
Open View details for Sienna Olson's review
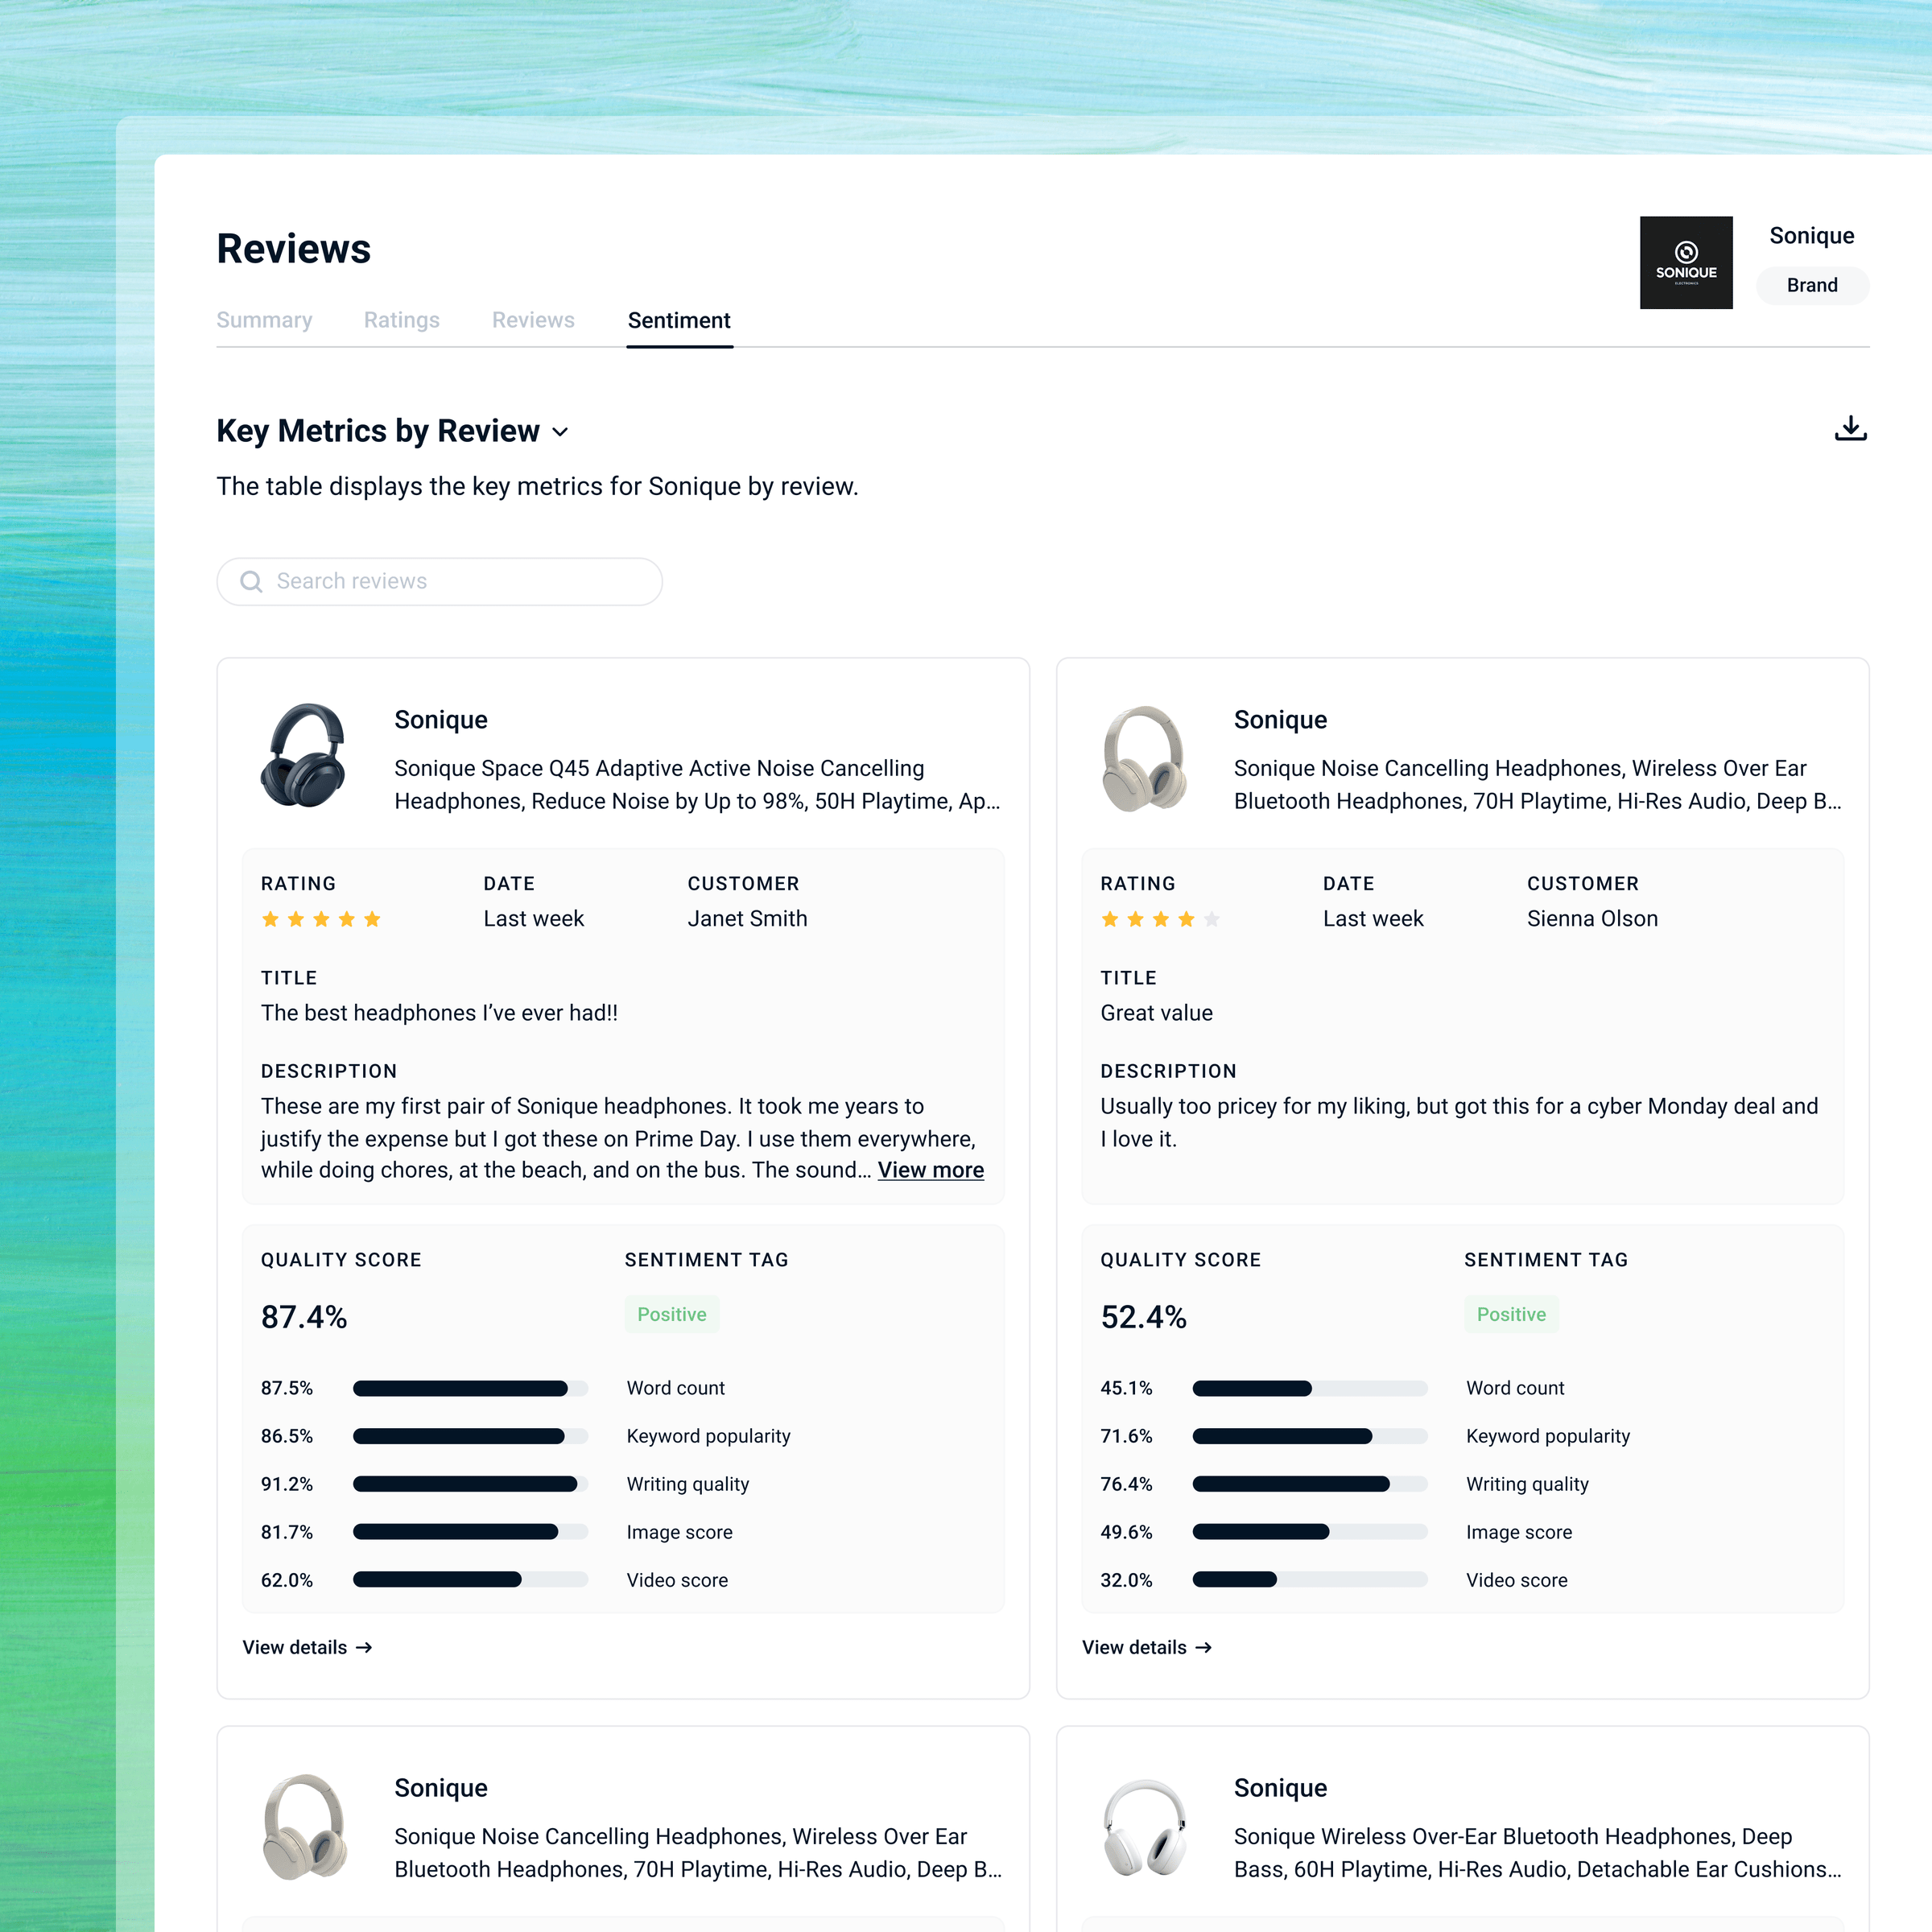pos(1147,1647)
